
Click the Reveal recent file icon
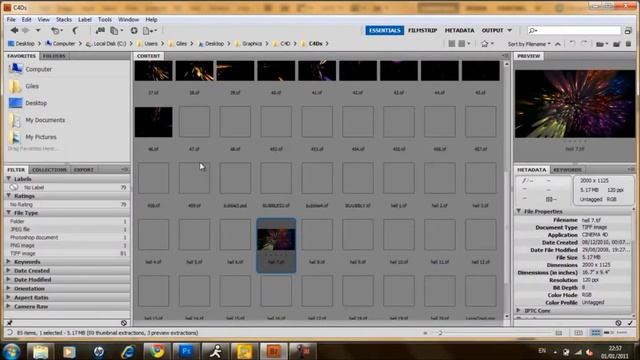coord(56,31)
